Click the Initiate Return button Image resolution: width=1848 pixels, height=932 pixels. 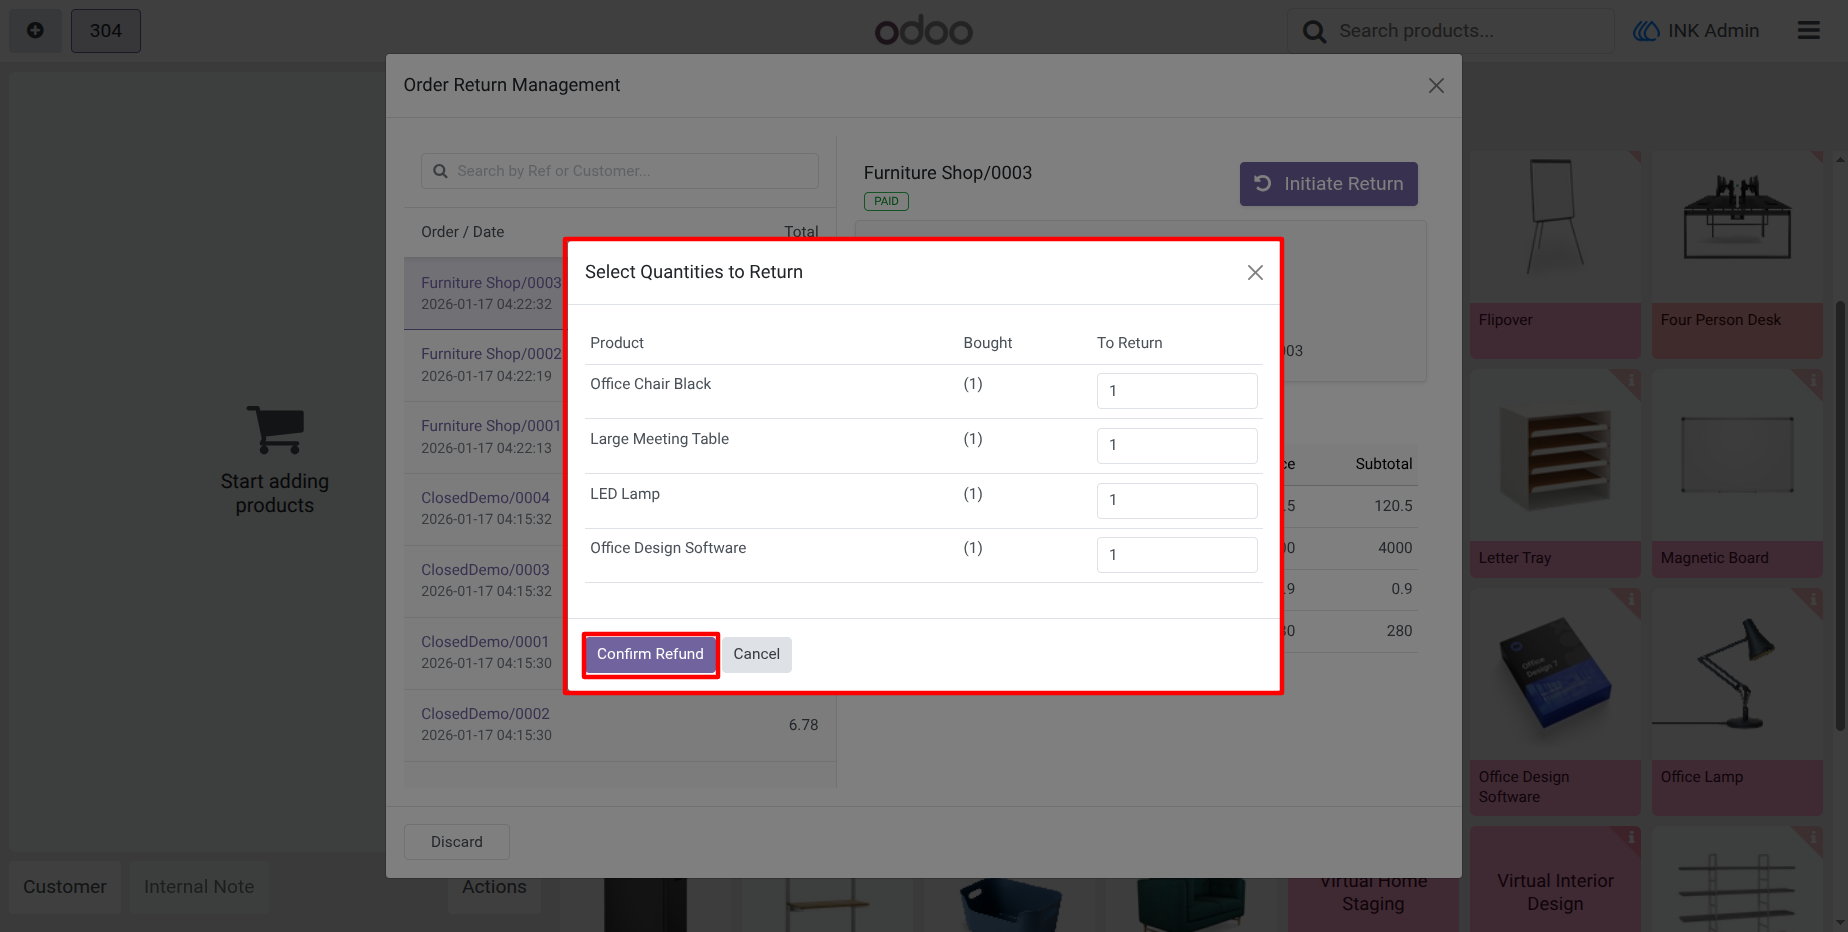click(1328, 184)
